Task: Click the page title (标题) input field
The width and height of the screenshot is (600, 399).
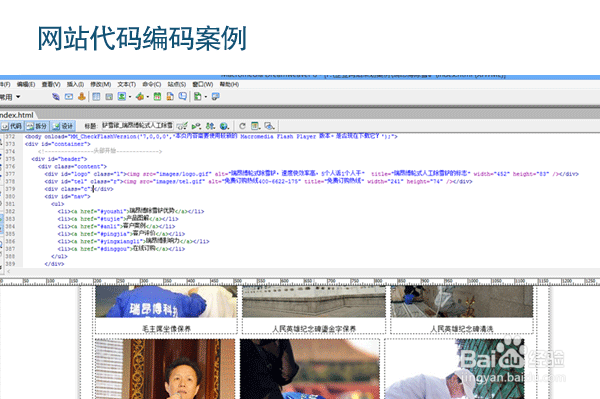Action: (137, 125)
